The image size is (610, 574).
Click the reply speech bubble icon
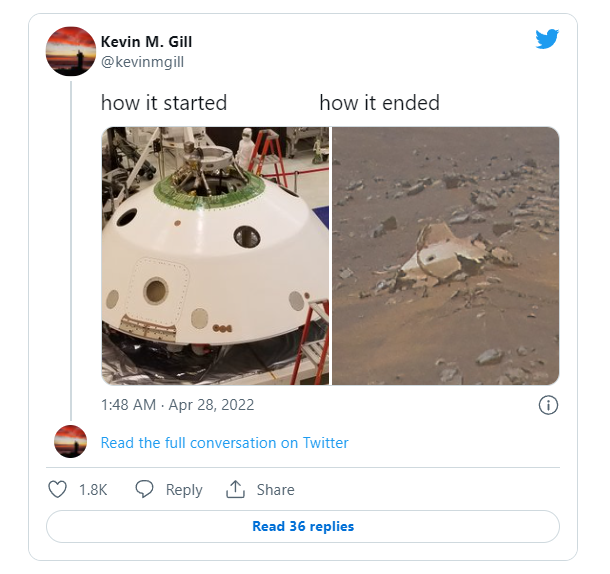[144, 489]
